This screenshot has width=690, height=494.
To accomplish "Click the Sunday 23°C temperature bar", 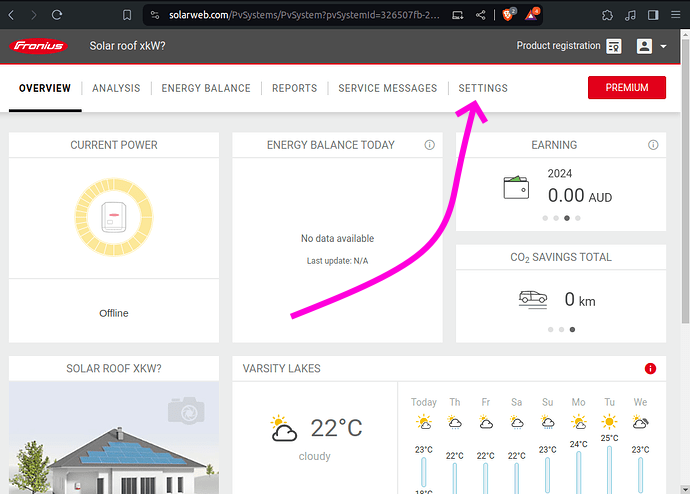I will [x=547, y=475].
